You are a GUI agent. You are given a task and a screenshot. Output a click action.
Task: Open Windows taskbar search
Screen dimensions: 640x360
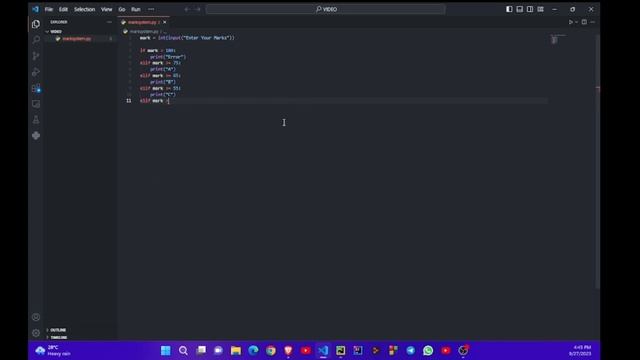click(183, 351)
